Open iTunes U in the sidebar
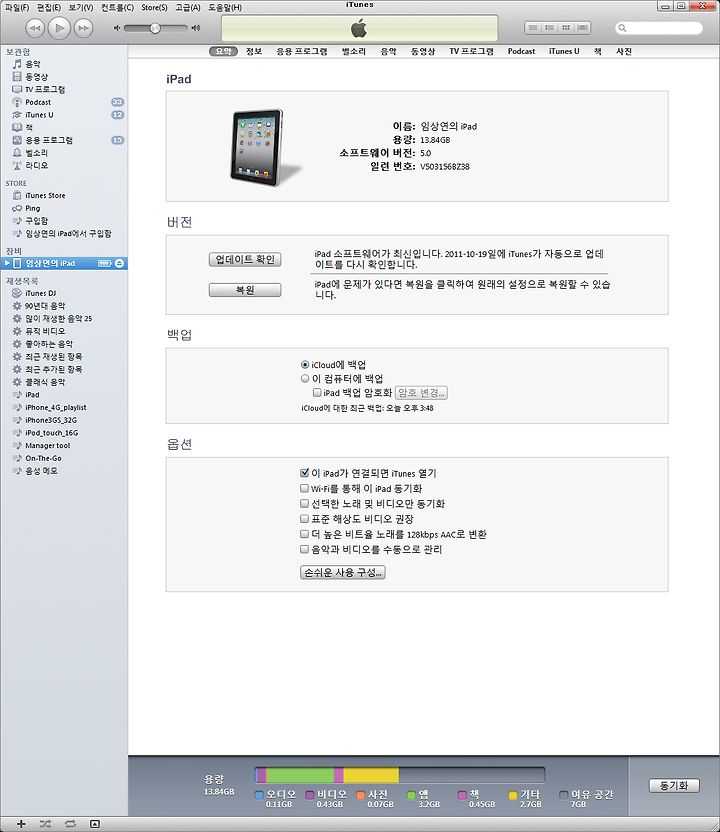Viewport: 720px width, 832px height. [x=39, y=115]
